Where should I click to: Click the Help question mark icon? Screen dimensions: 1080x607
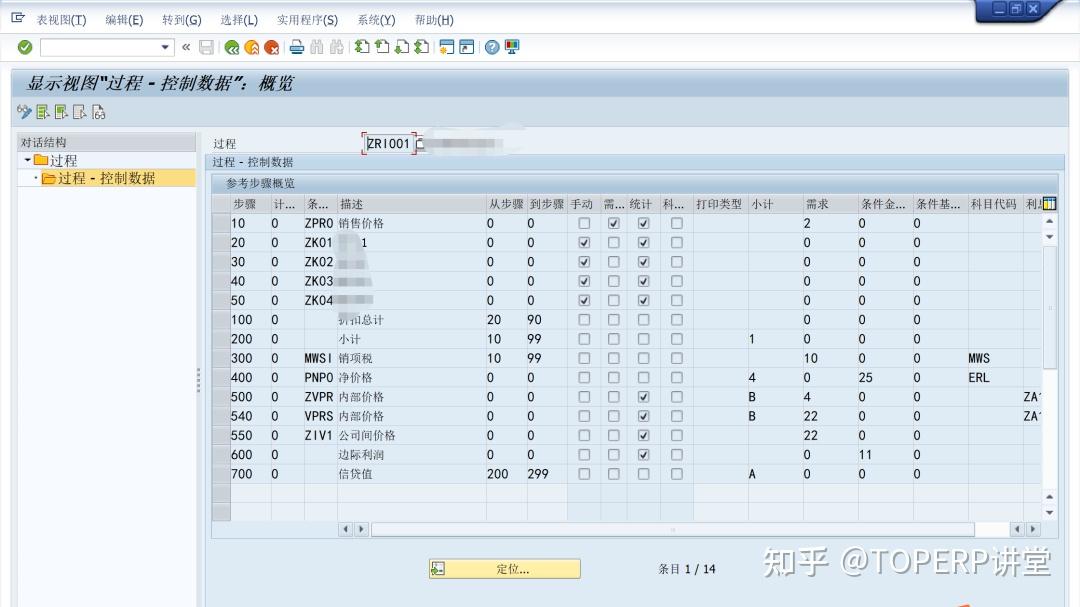coord(492,46)
